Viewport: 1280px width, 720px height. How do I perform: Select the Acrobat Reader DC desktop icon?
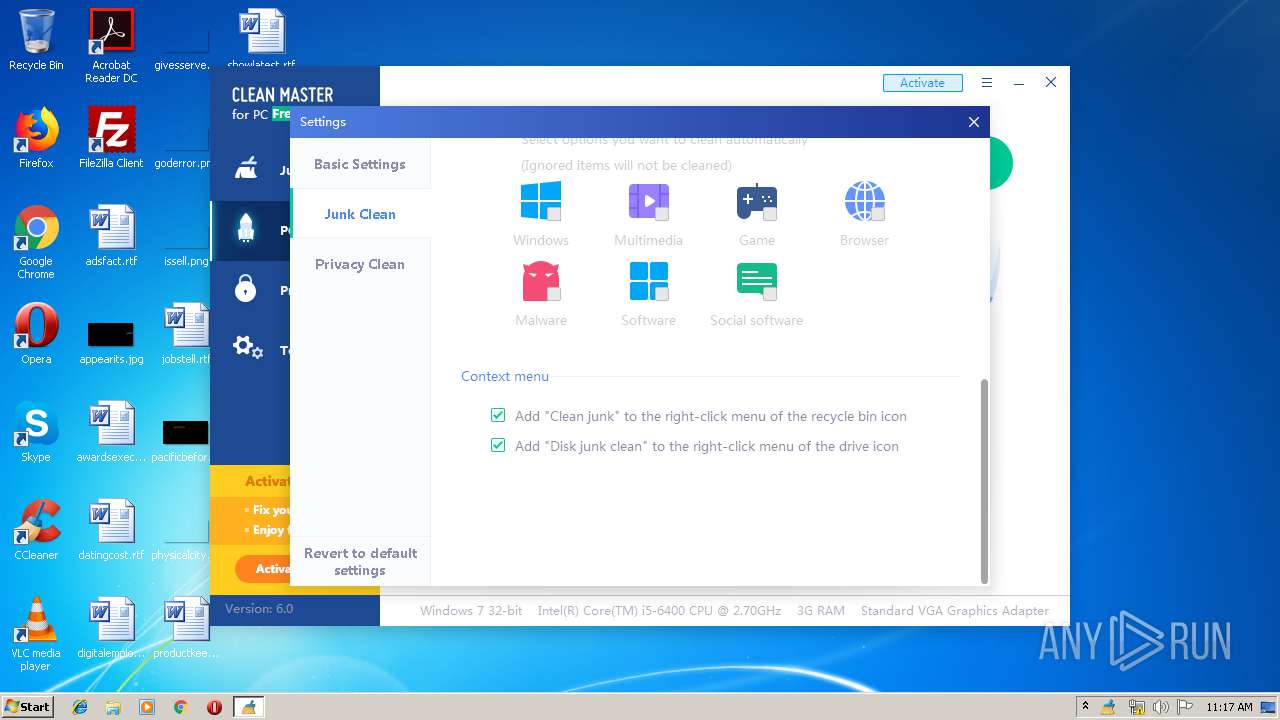(x=111, y=46)
